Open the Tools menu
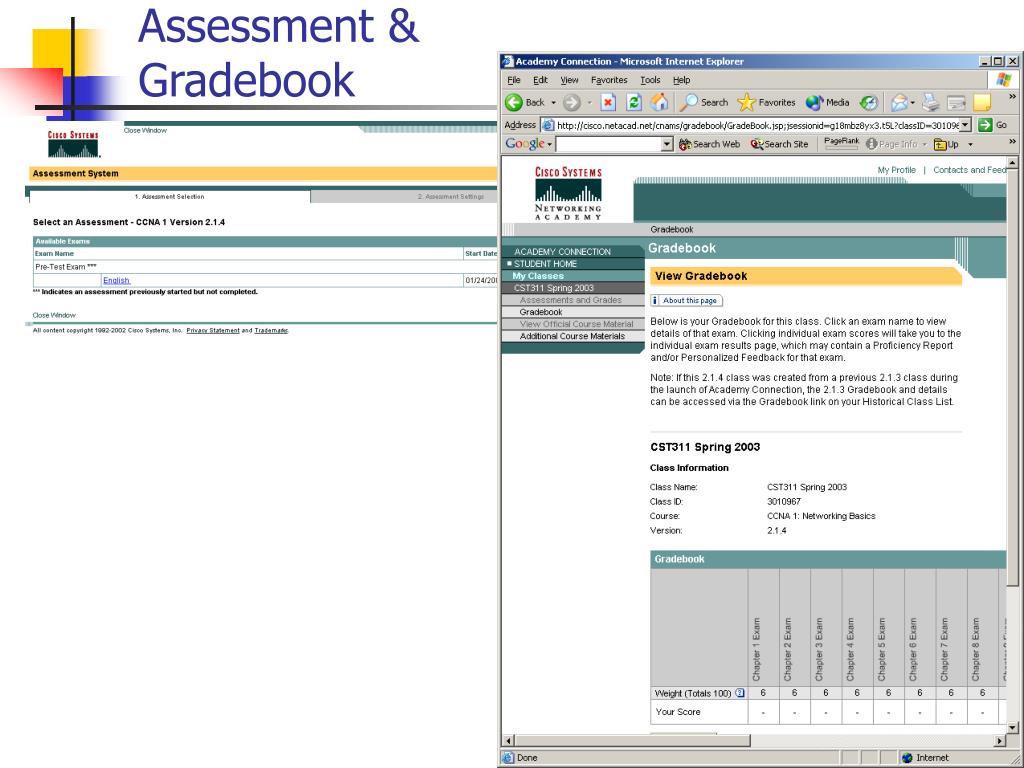 [650, 80]
